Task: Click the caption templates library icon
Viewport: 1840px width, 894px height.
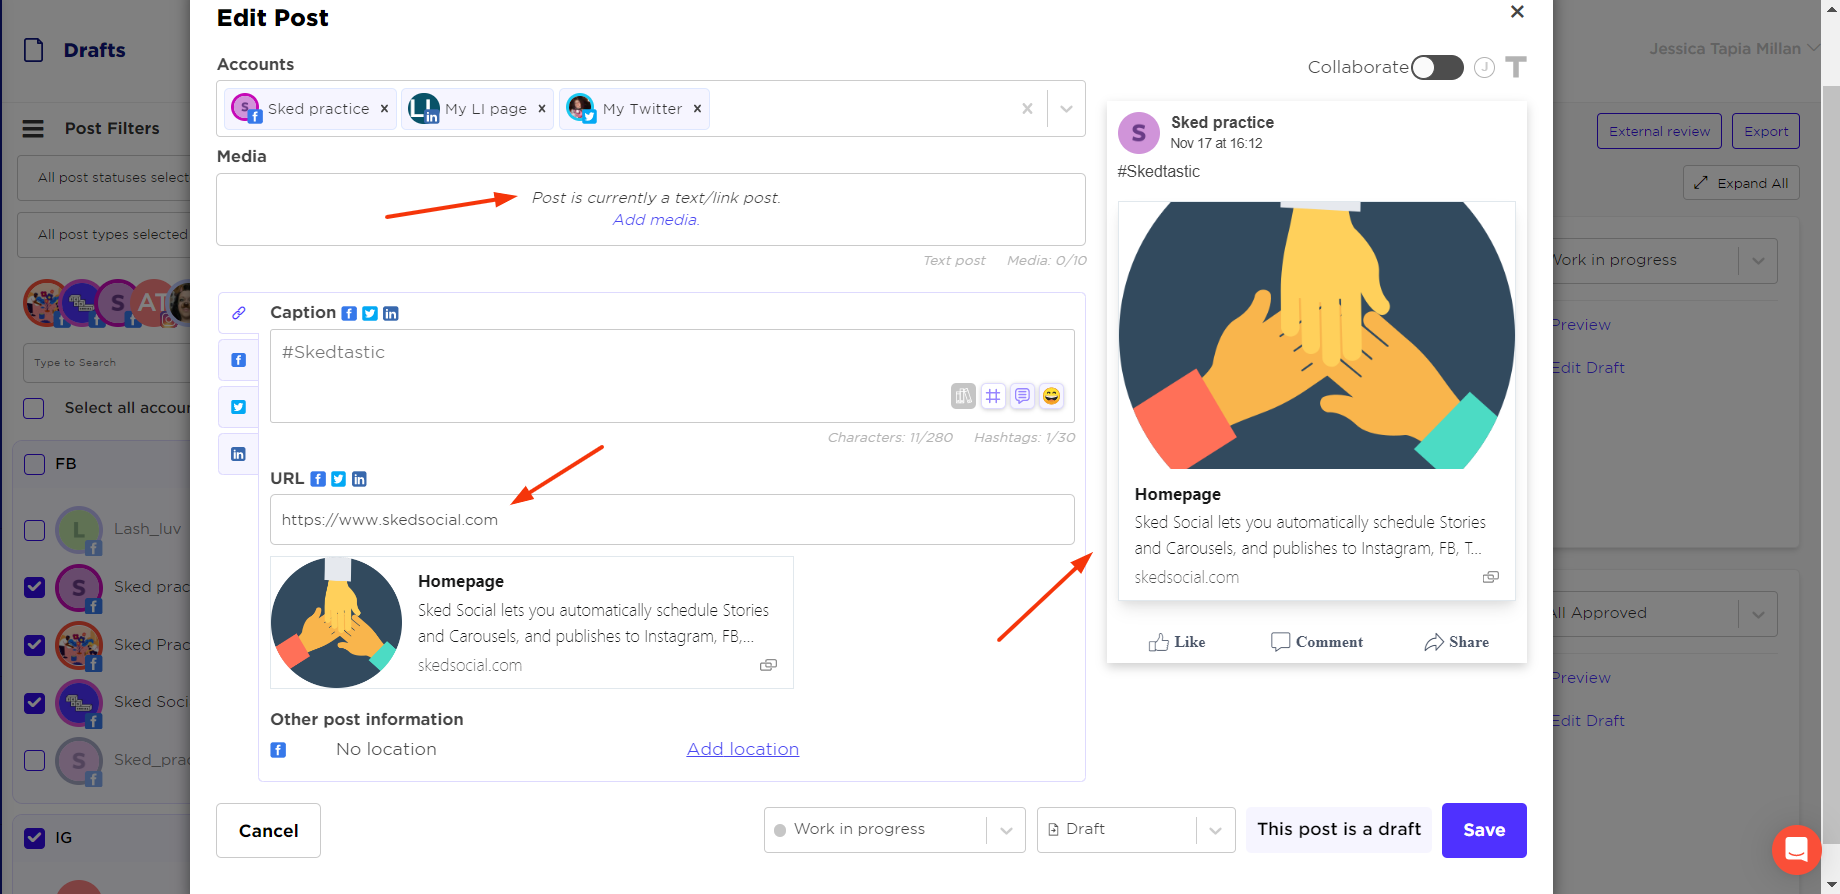Action: [963, 396]
